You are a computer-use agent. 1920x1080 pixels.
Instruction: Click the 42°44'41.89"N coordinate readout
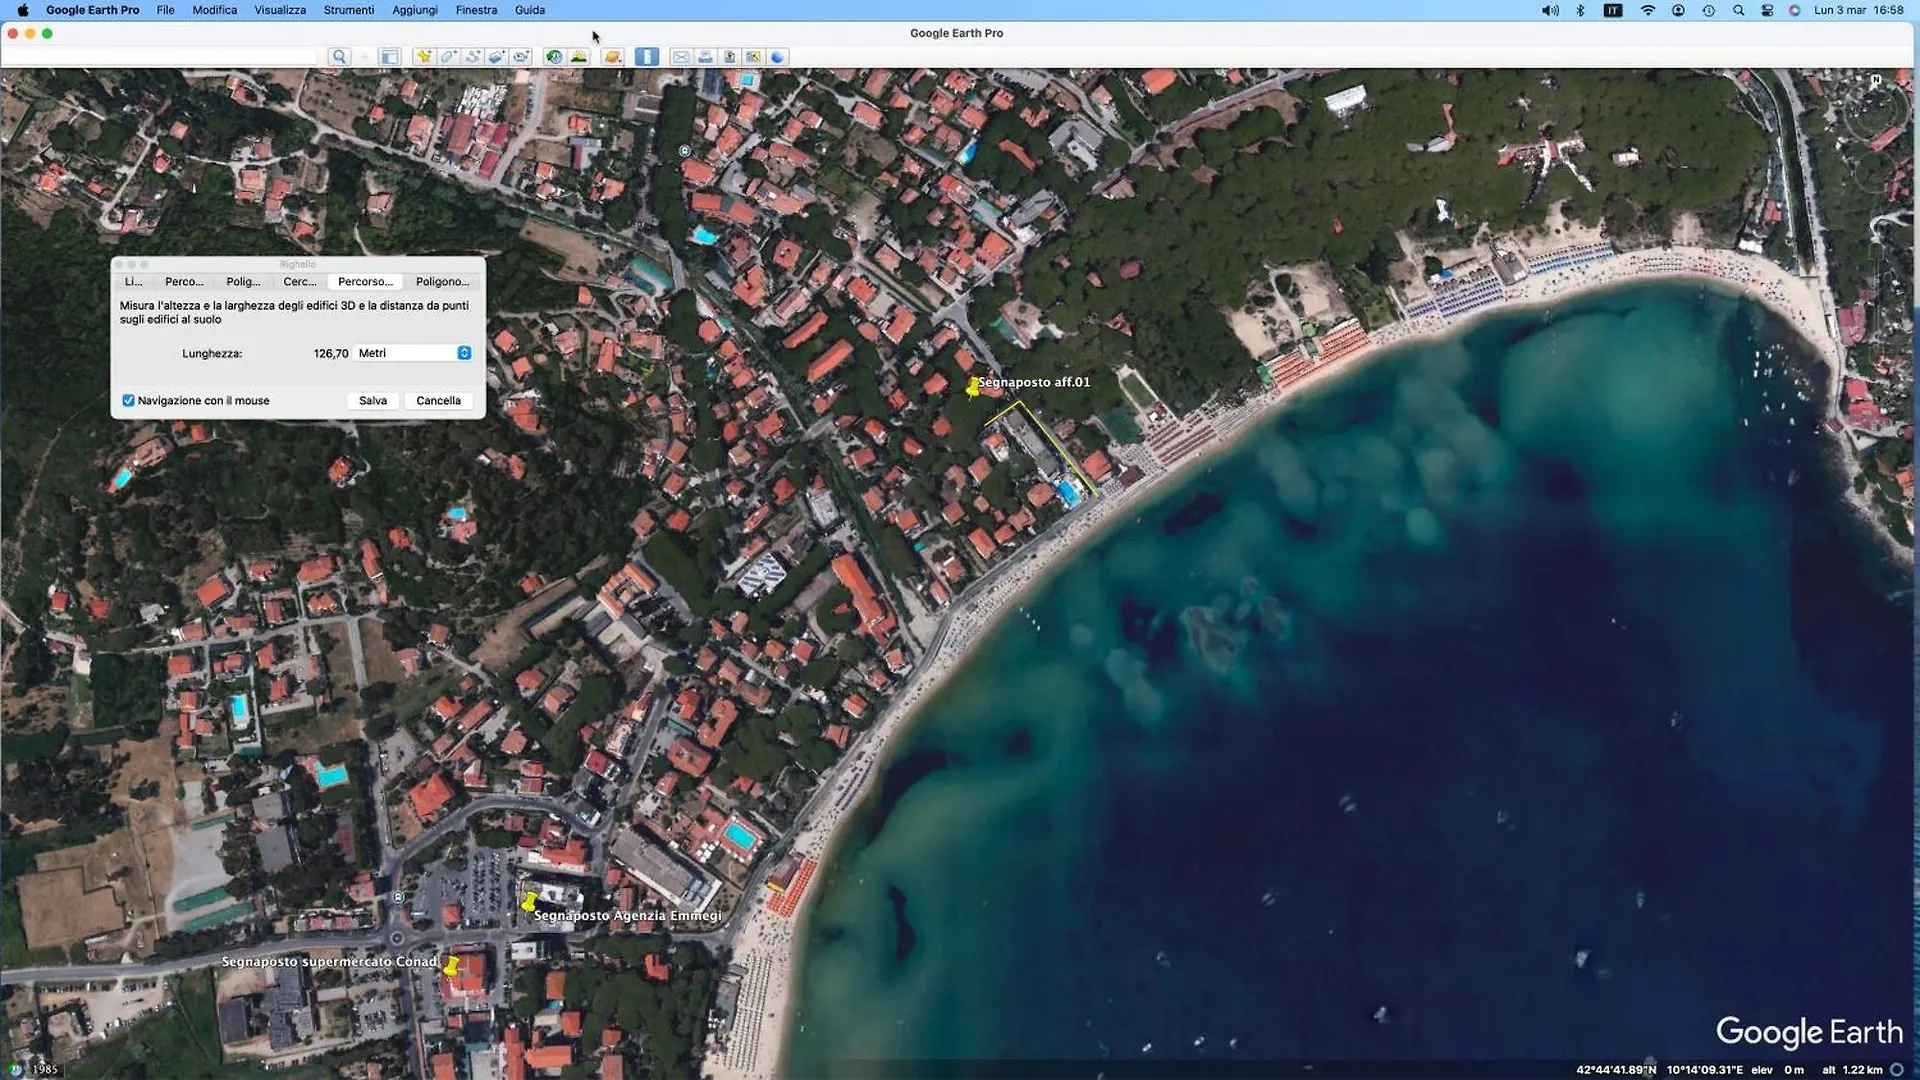pos(1616,1070)
